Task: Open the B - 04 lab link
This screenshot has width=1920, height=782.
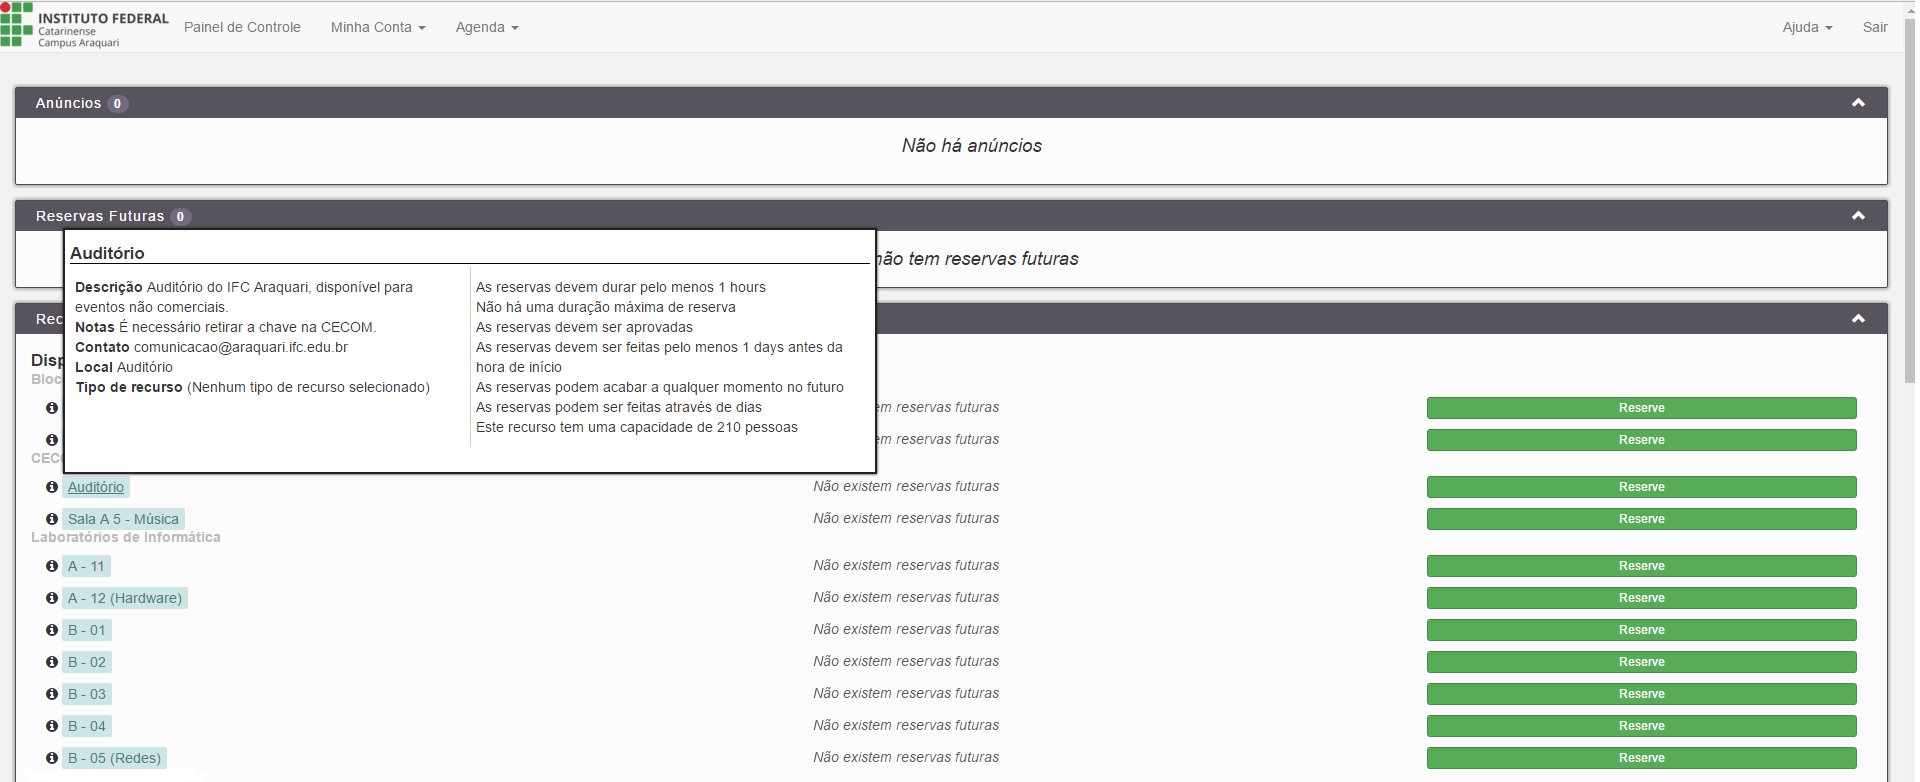Action: point(87,726)
